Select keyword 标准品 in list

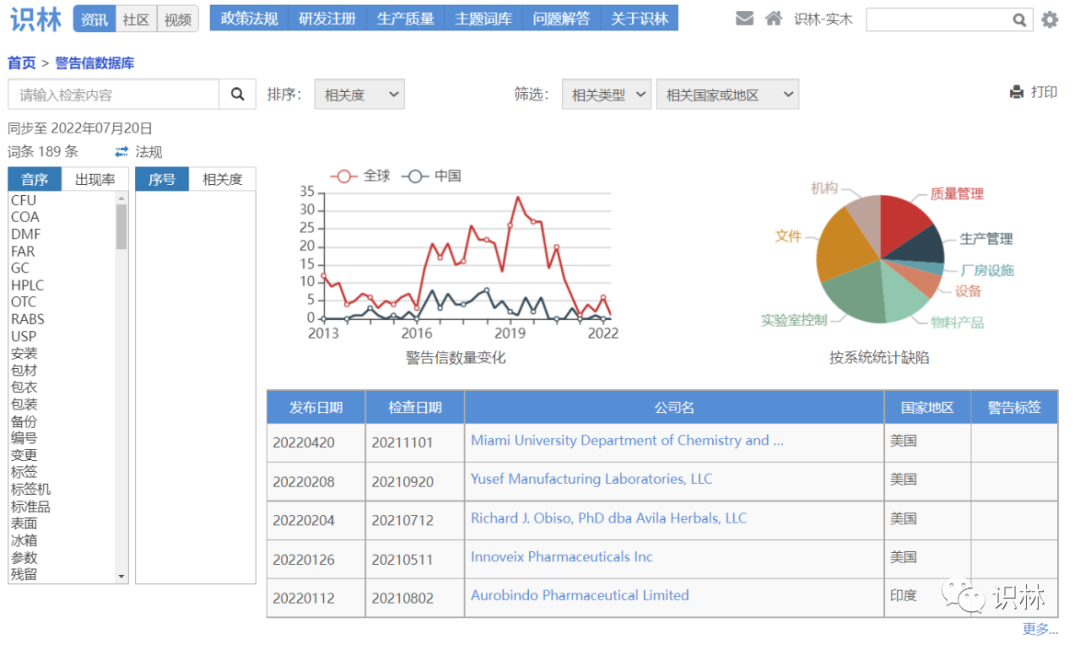coord(30,506)
